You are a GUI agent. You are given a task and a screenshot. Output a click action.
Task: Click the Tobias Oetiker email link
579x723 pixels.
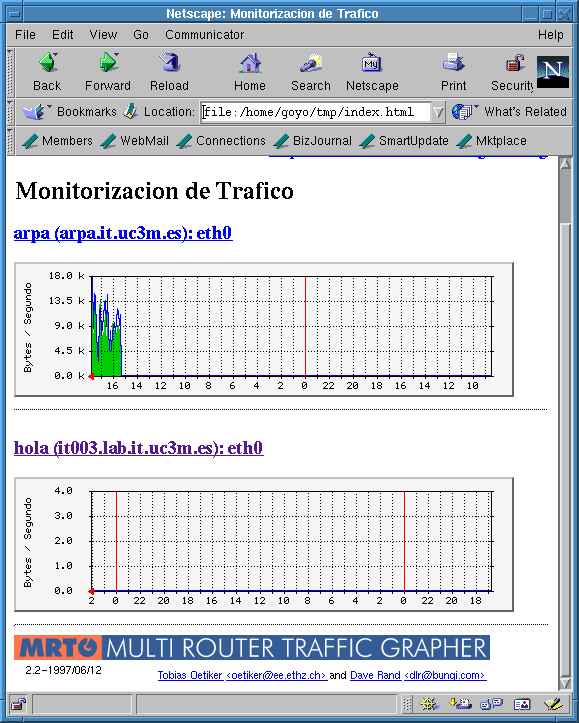click(242, 675)
